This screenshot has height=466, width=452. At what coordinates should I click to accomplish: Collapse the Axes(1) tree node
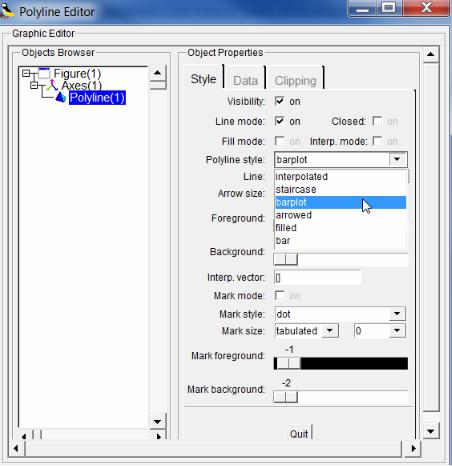[34, 85]
